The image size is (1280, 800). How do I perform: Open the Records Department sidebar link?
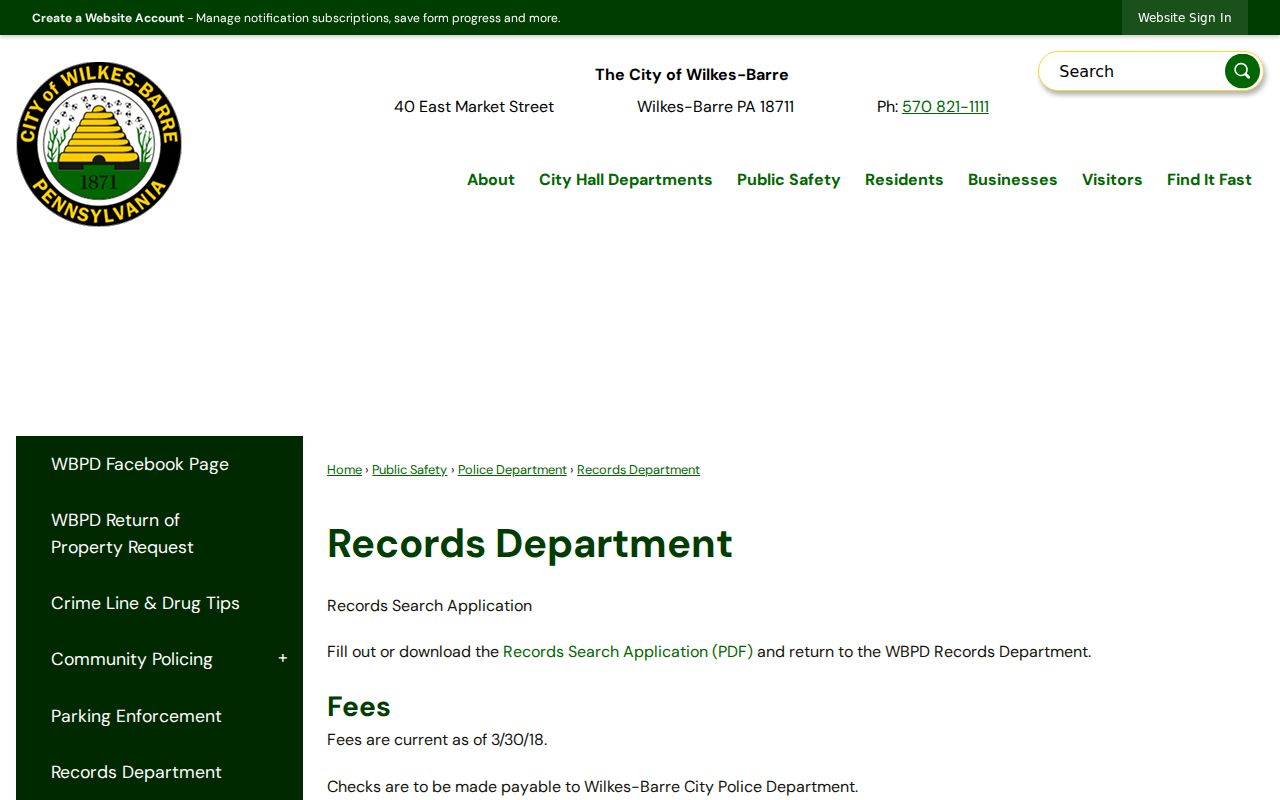coord(136,772)
